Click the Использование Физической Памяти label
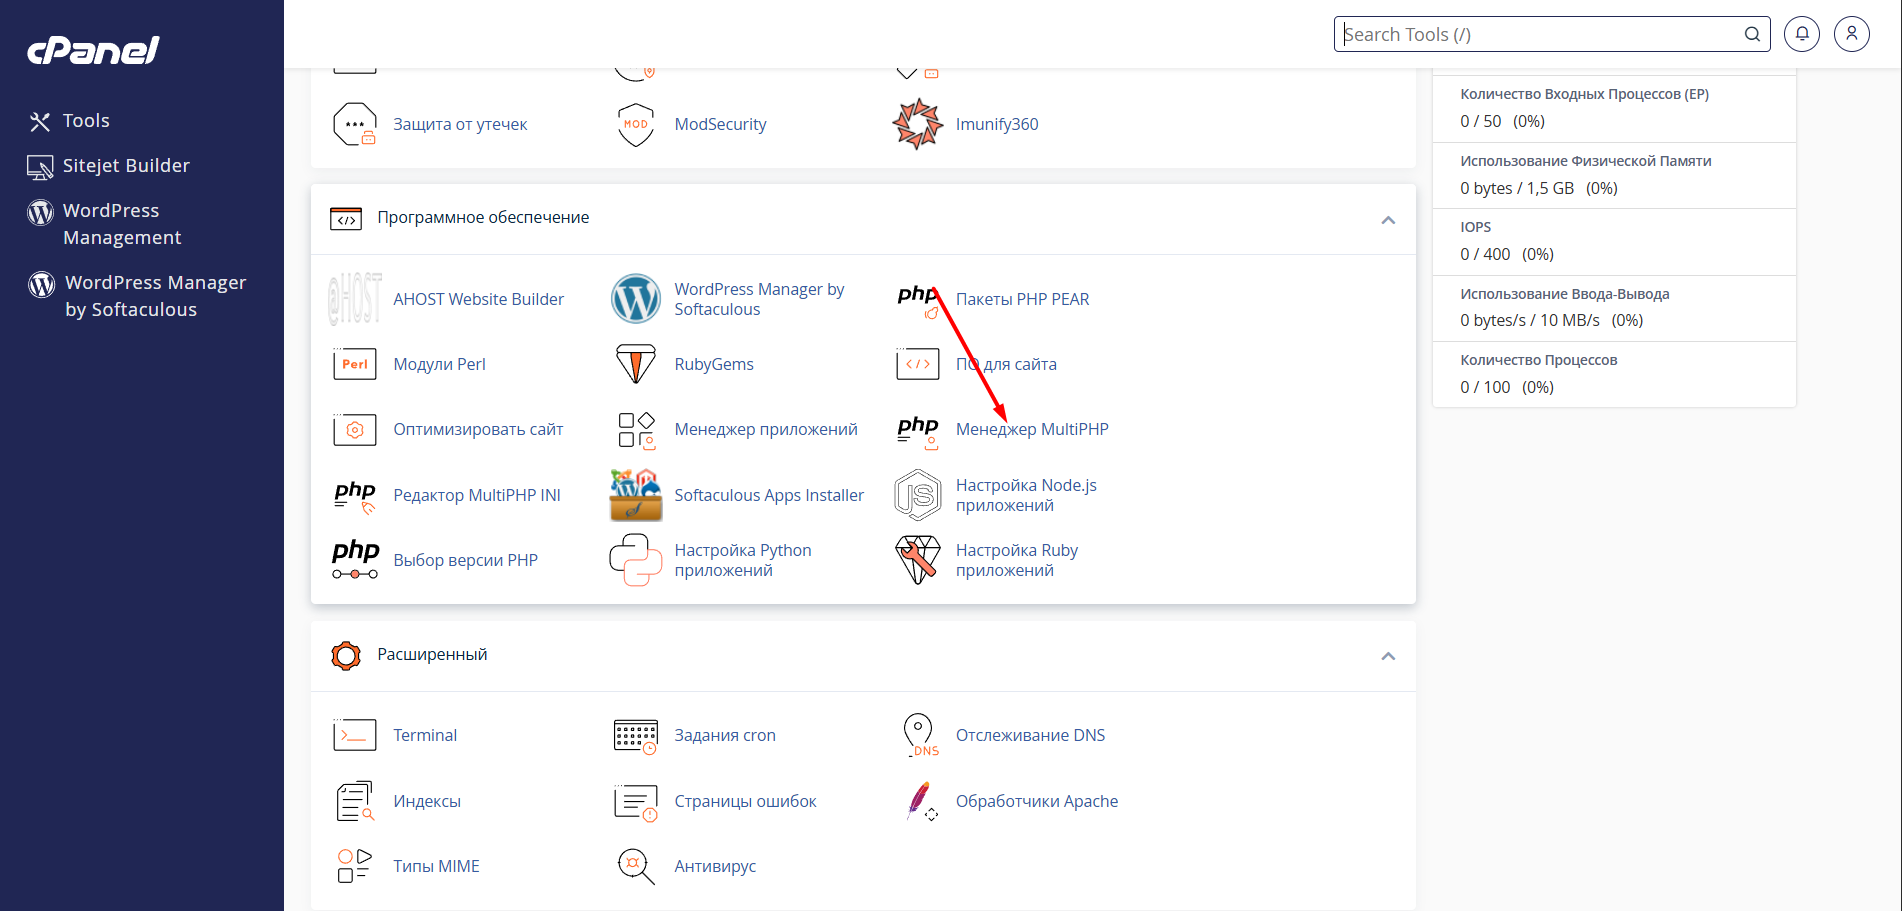Screen dimensions: 1902x911 [1585, 161]
